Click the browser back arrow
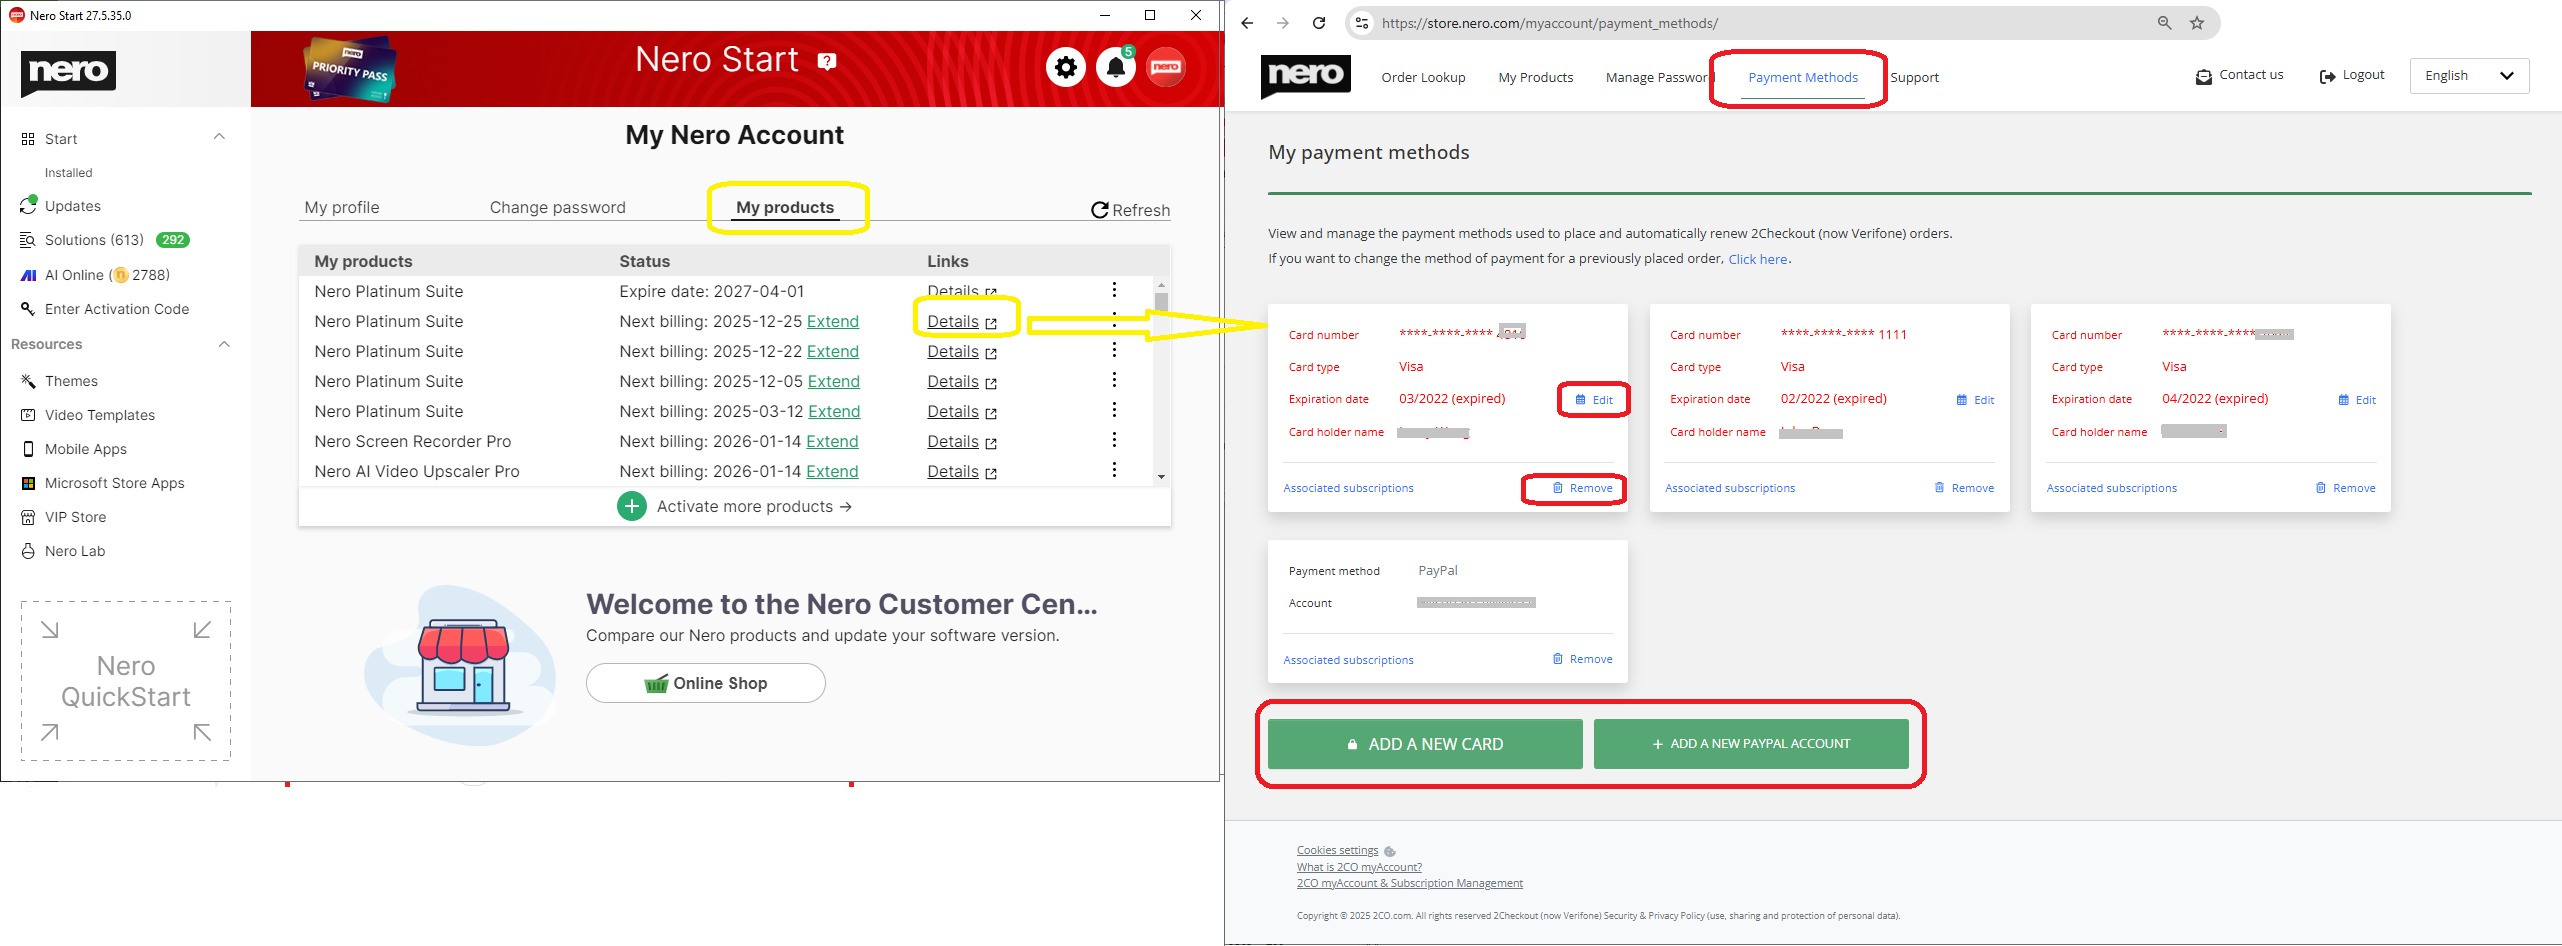The height and width of the screenshot is (946, 2562). 1247,23
